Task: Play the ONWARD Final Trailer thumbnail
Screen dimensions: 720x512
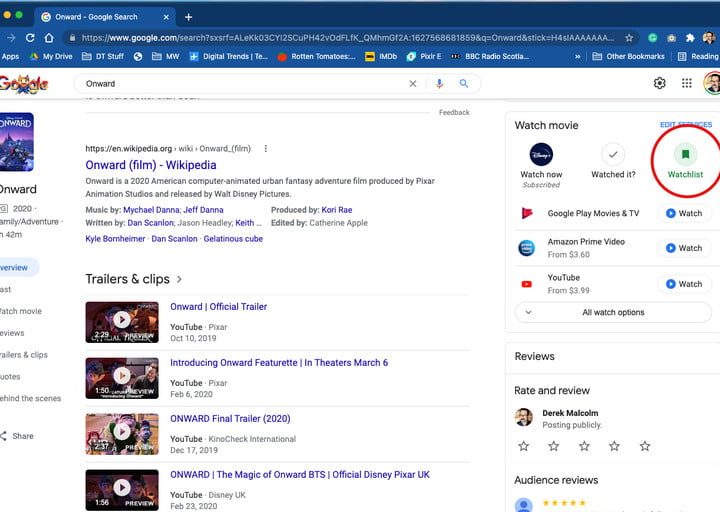Action: click(x=122, y=434)
